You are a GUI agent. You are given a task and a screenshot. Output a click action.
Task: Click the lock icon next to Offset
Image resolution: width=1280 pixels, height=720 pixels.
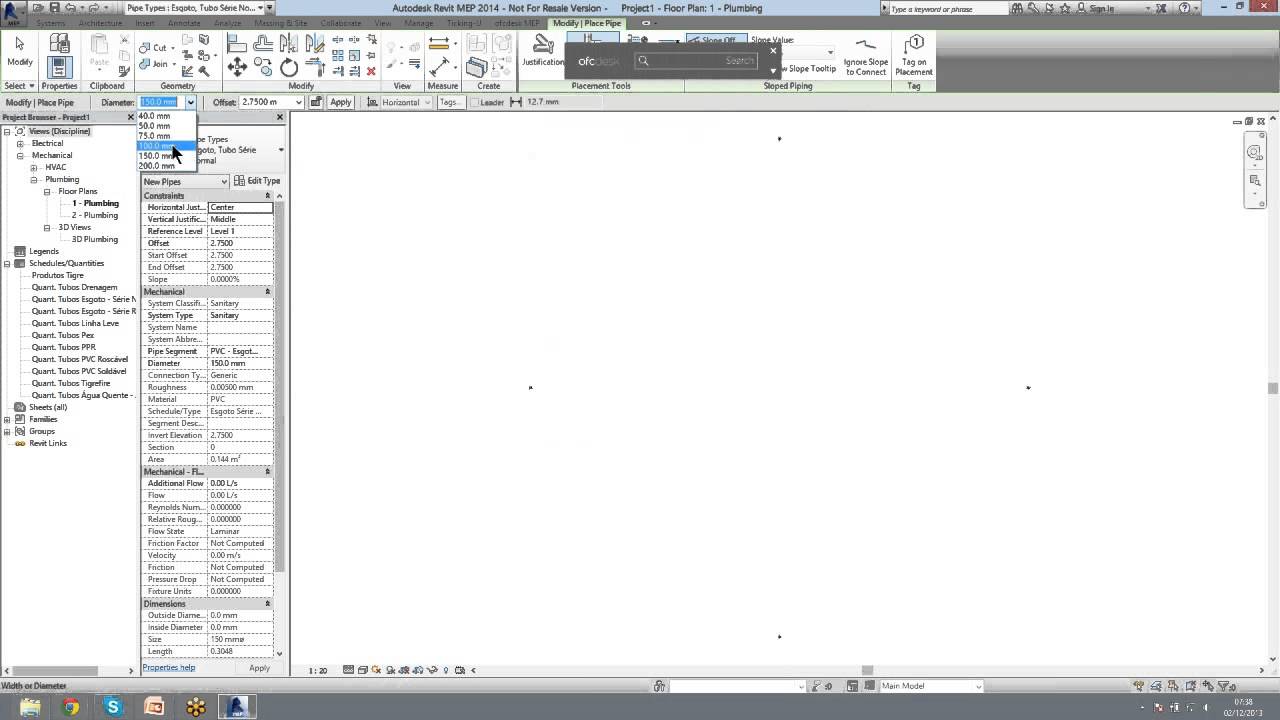tap(316, 102)
